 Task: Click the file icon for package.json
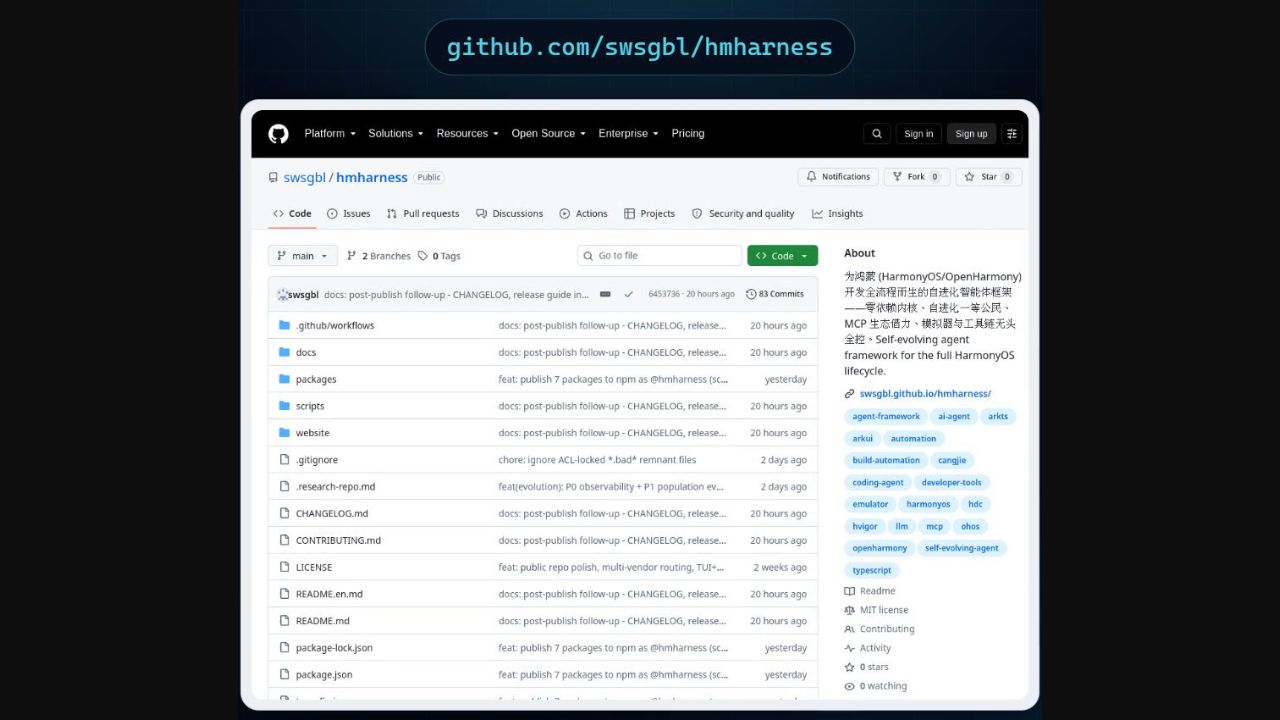(285, 675)
